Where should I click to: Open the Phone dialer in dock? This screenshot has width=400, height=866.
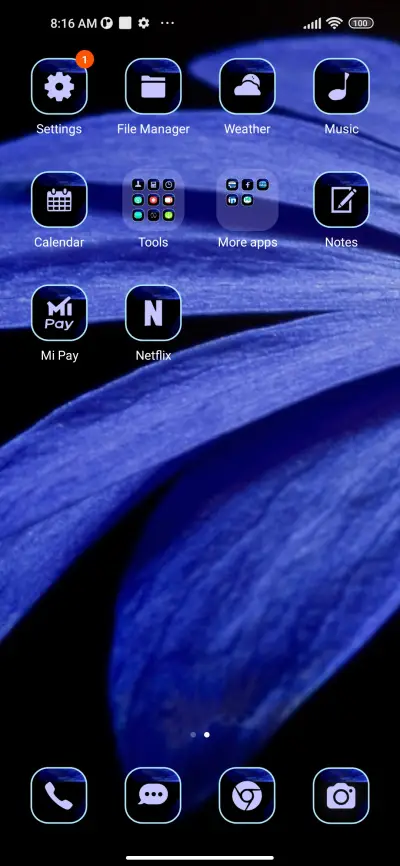(59, 795)
